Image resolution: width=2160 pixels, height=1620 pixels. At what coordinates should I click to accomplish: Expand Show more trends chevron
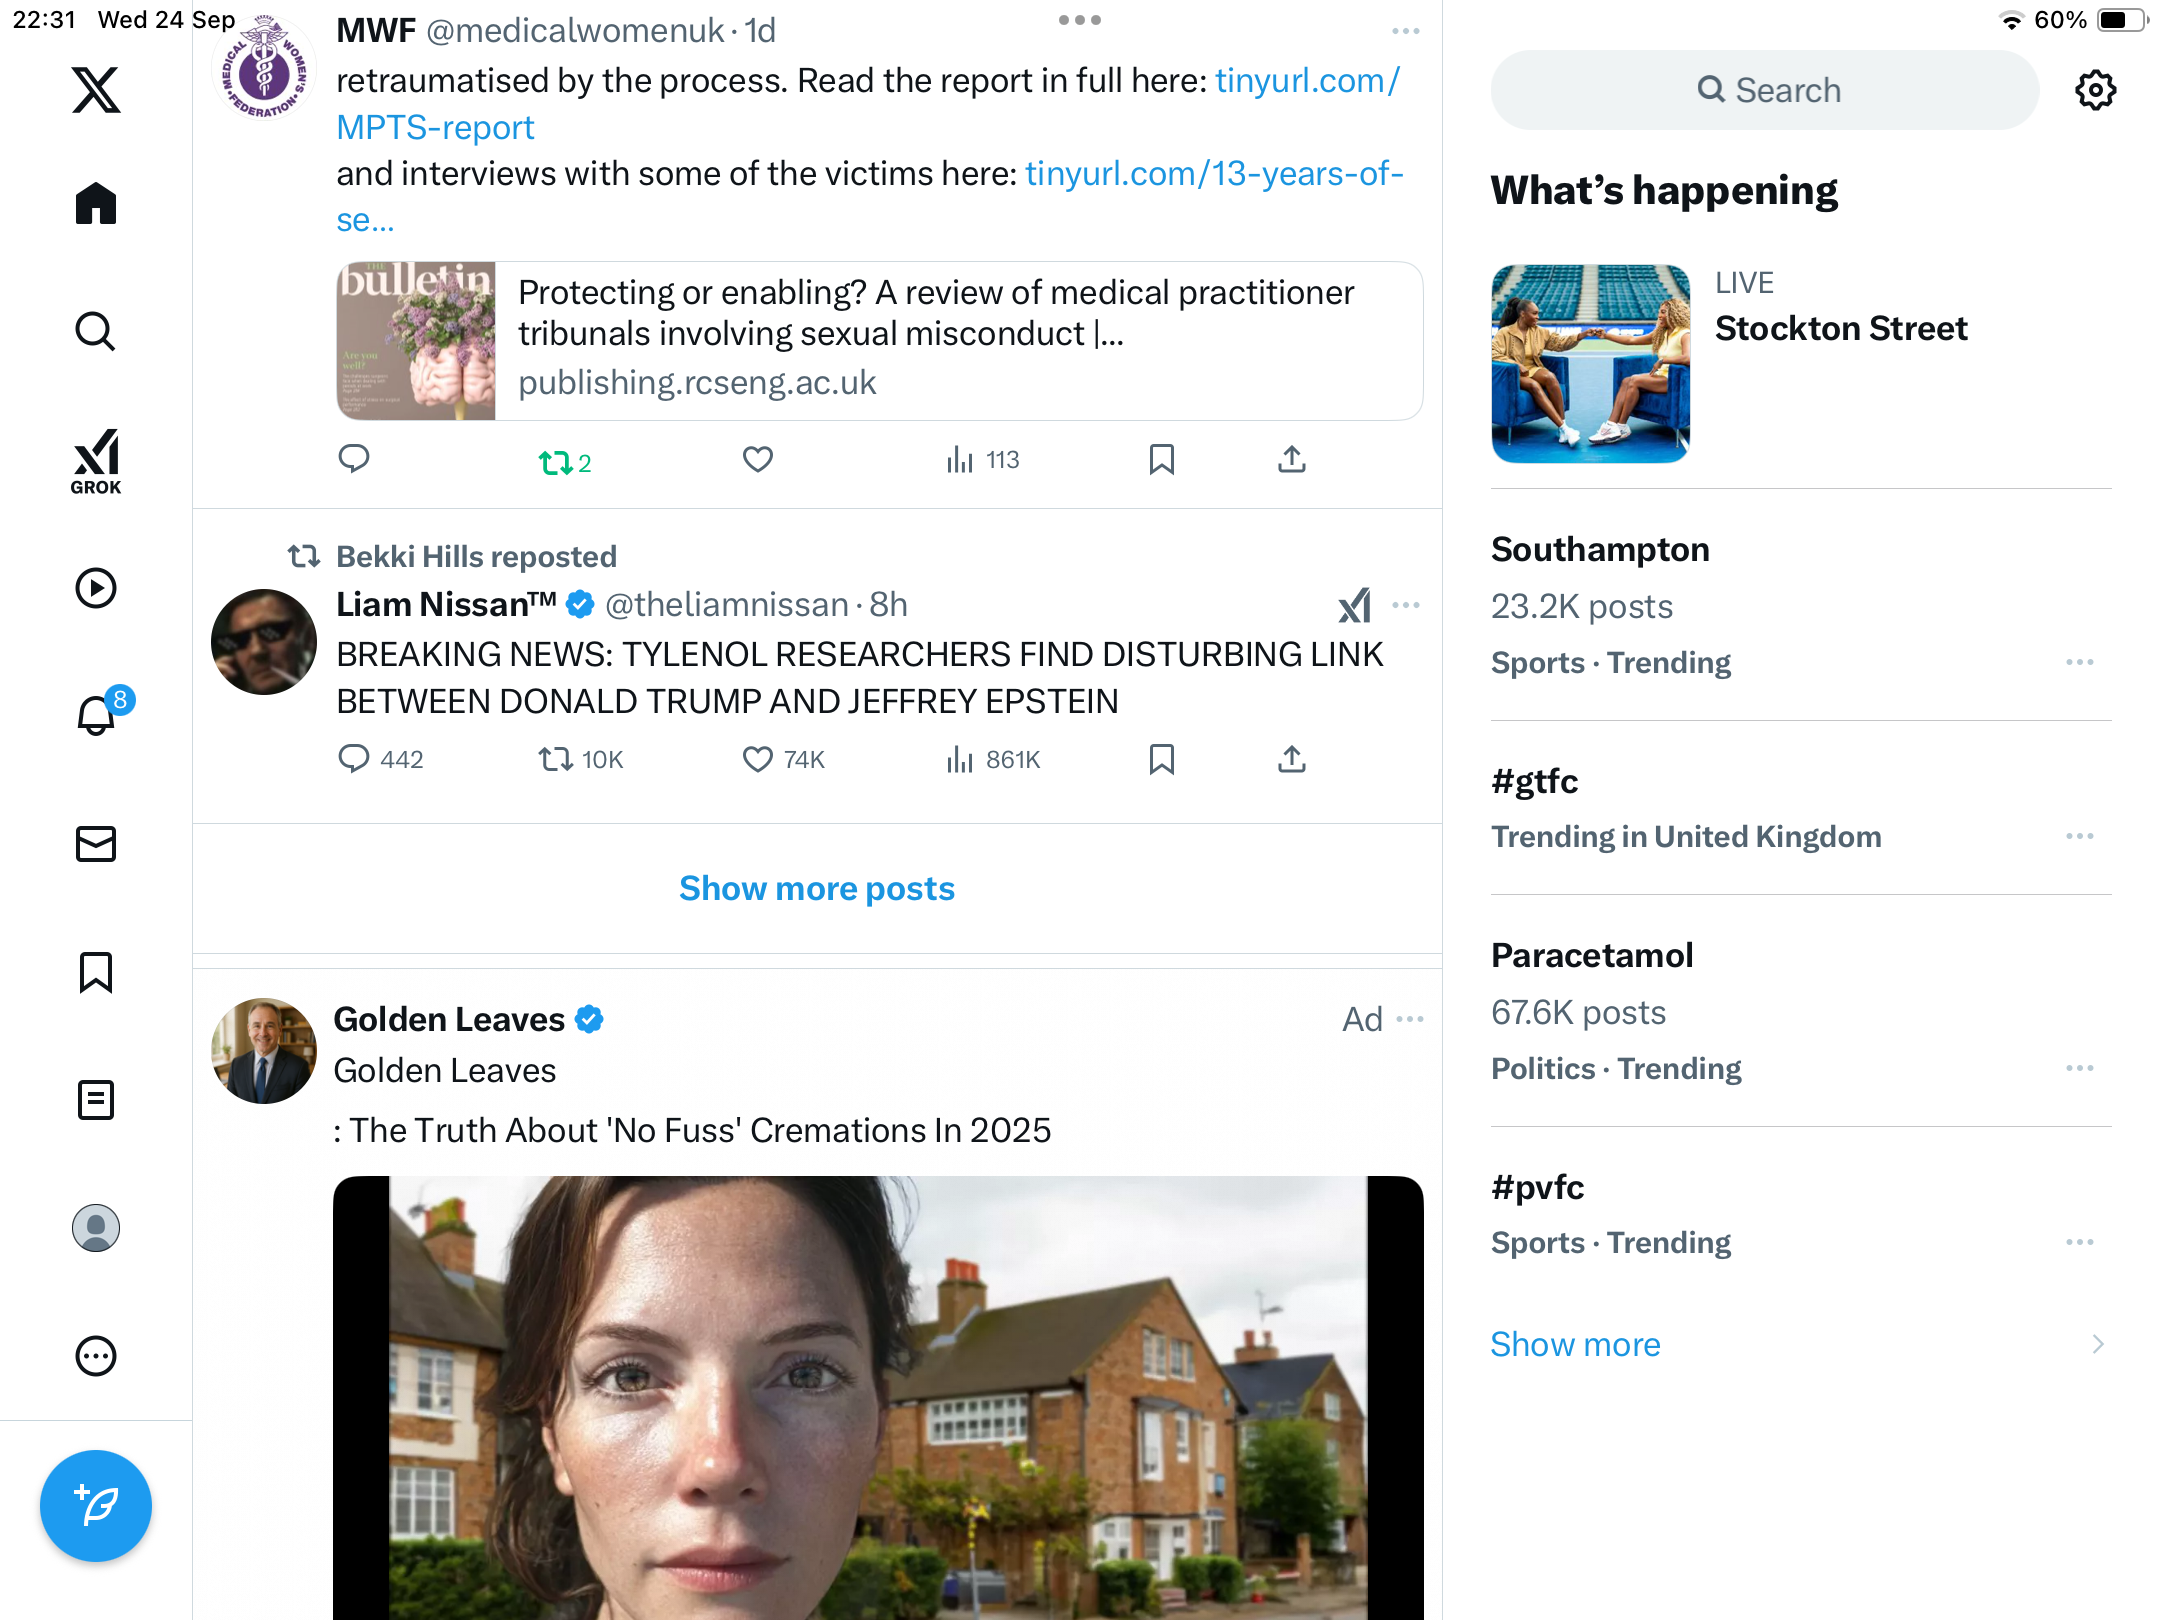[2097, 1344]
